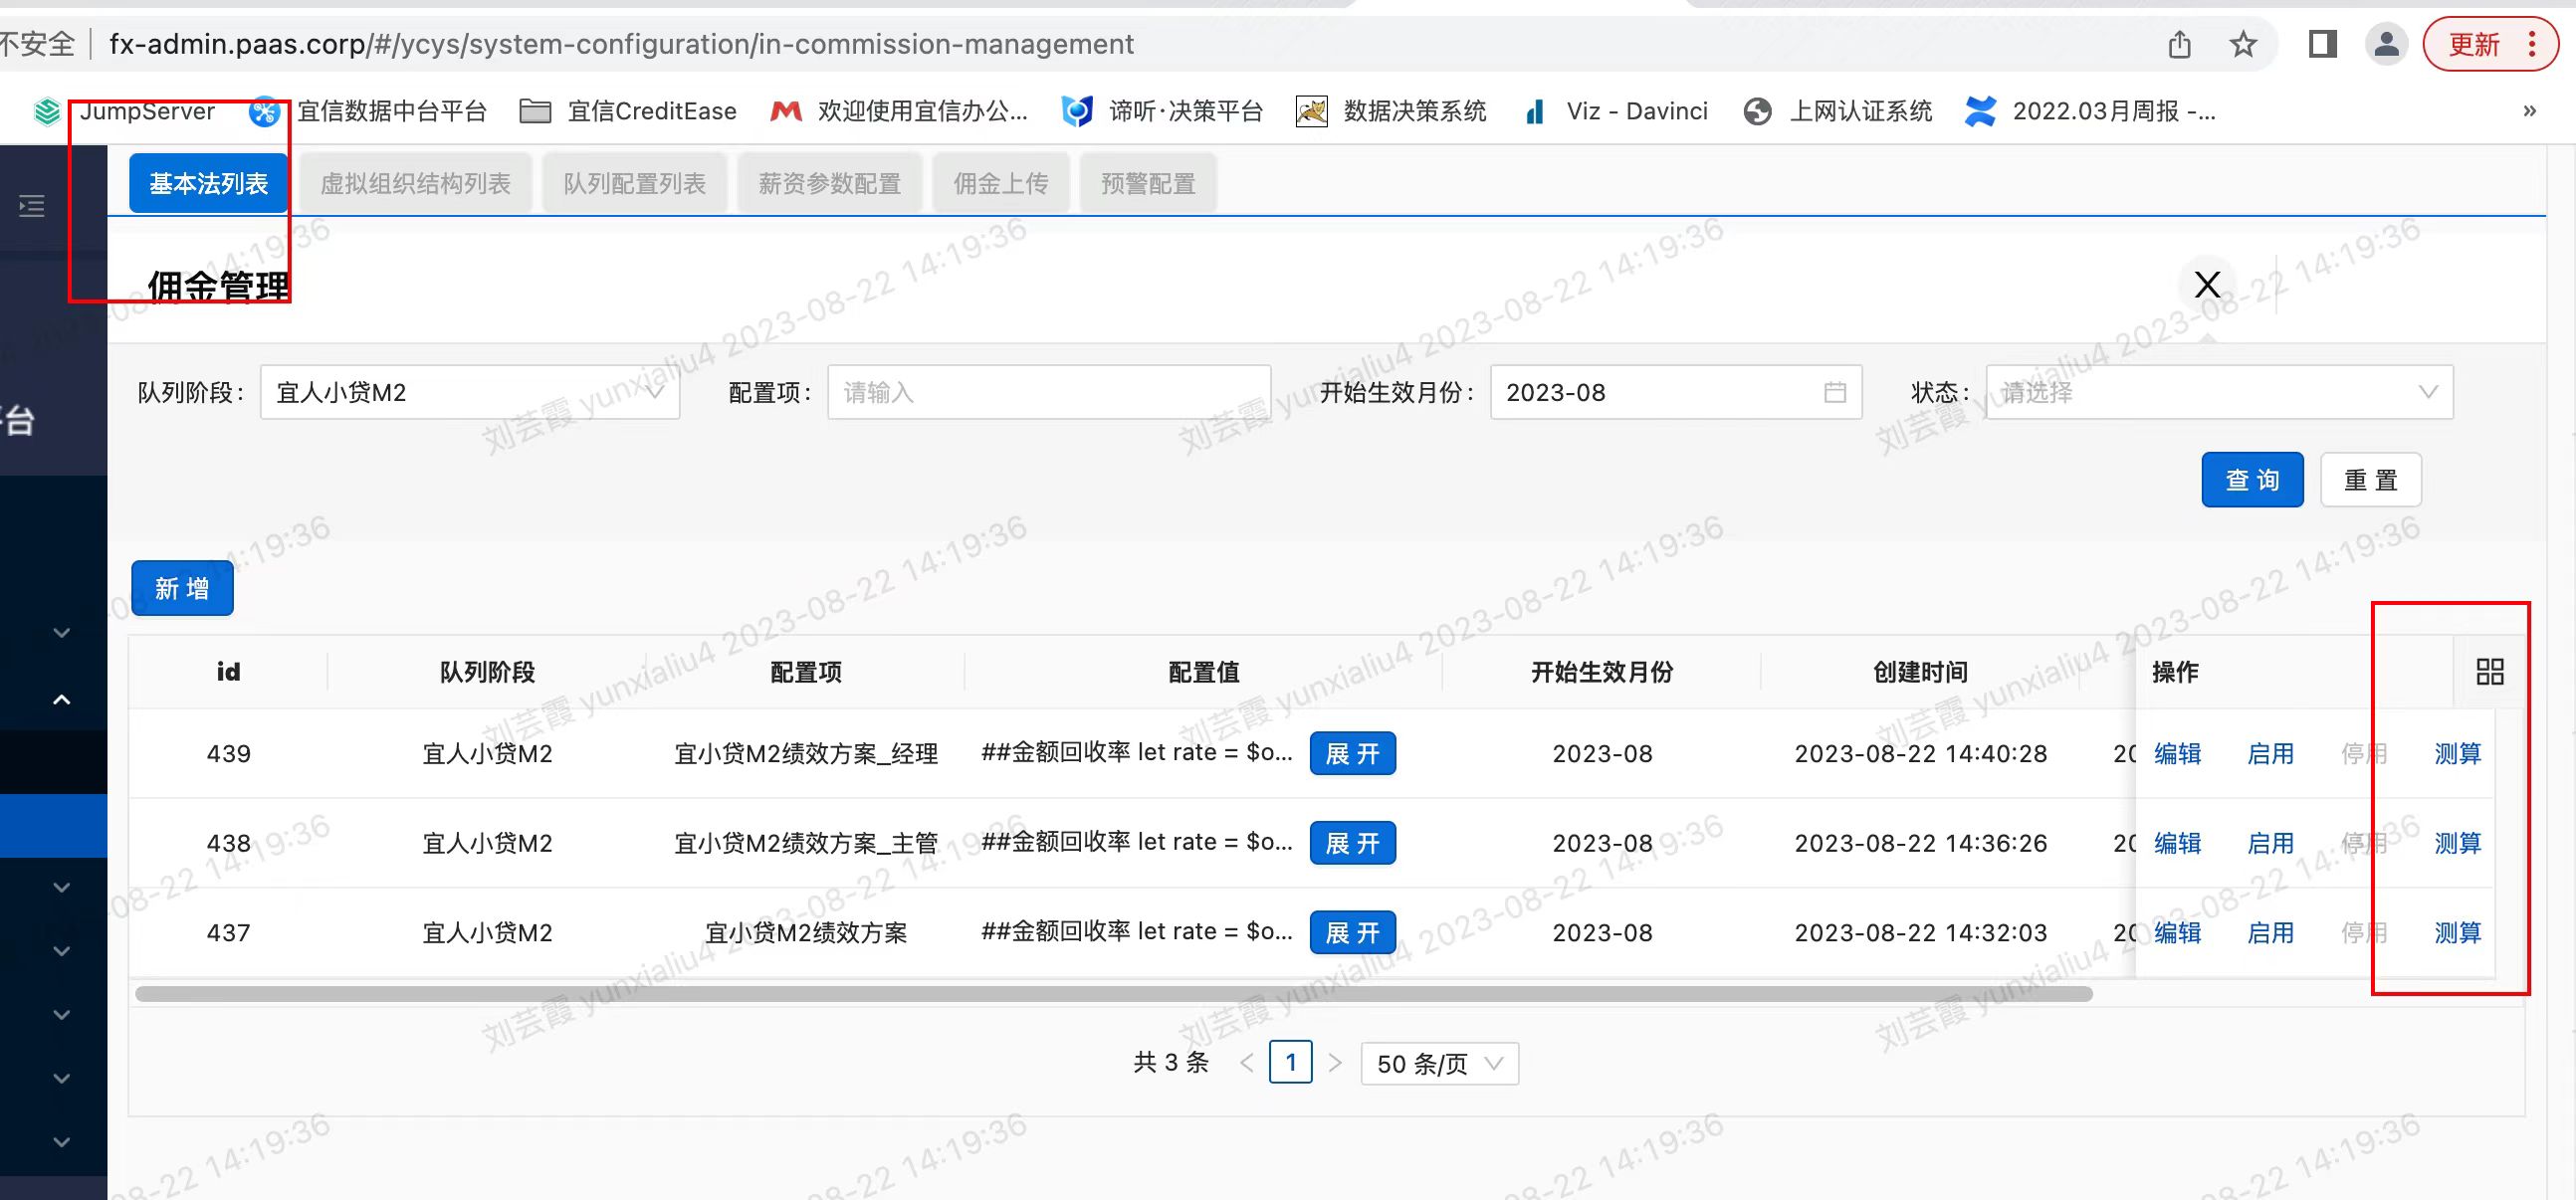Switch to the 基本法列表 tab
2576x1200 pixels.
click(x=209, y=184)
